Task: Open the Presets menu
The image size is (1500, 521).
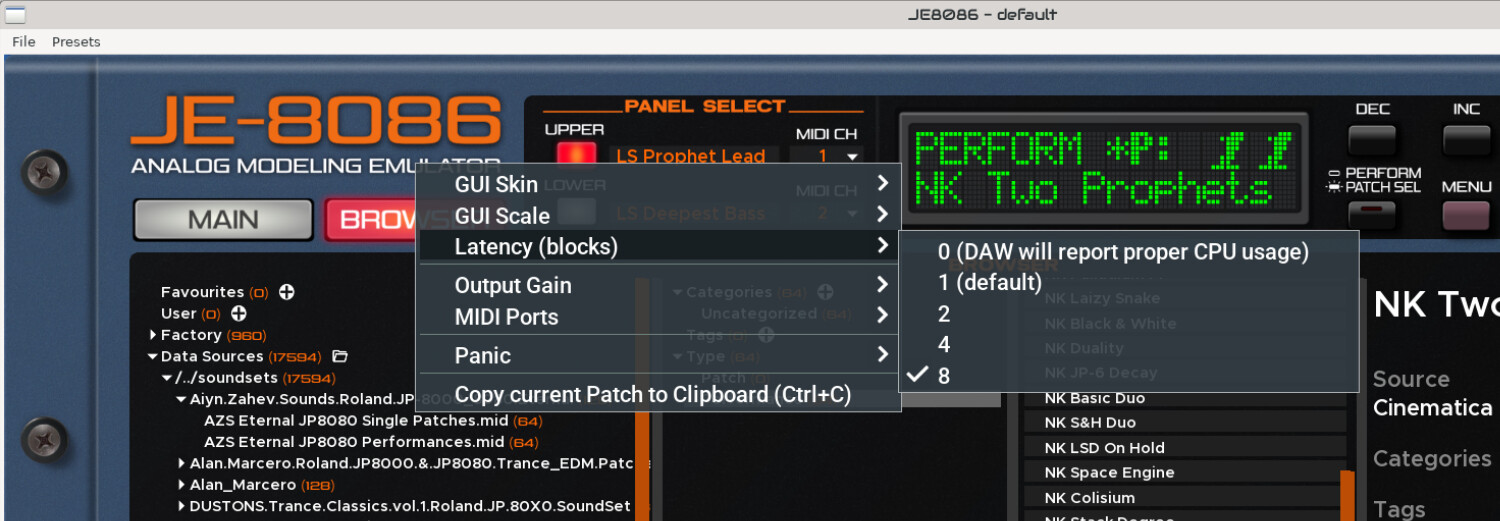Action: [76, 42]
